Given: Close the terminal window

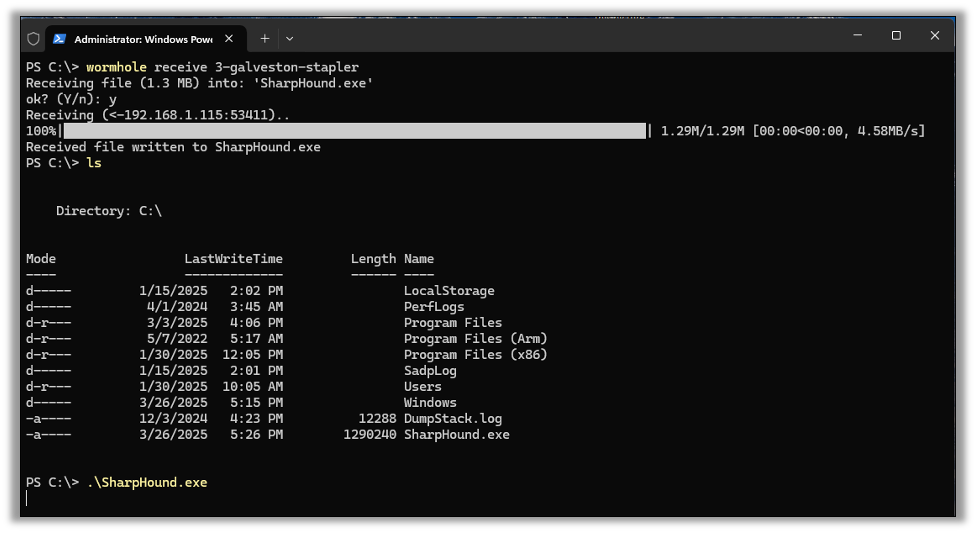Looking at the screenshot, I should point(935,35).
